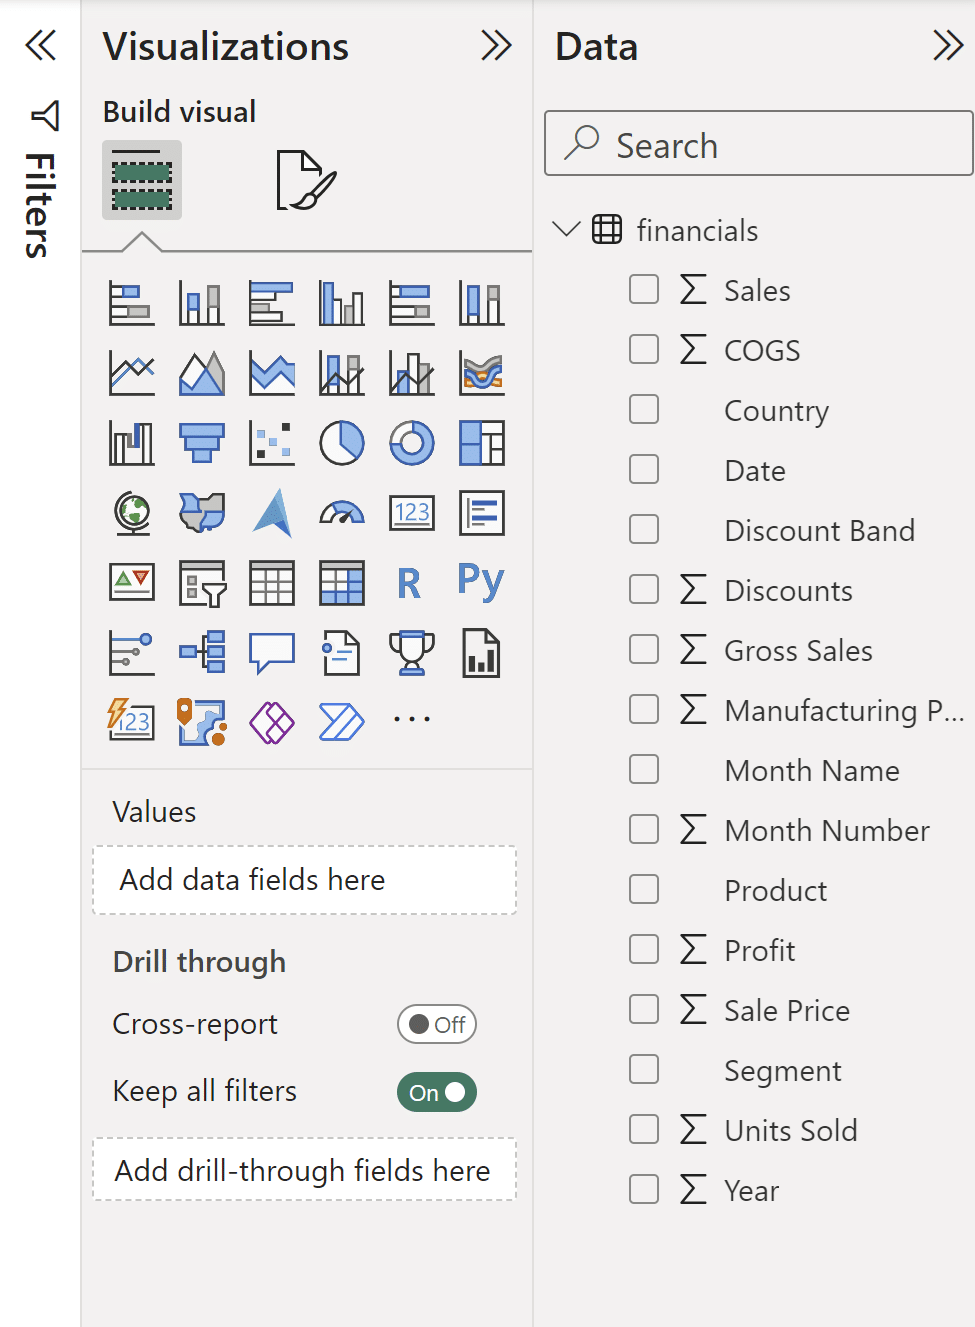The width and height of the screenshot is (975, 1327).
Task: Collapse the Data pane
Action: pyautogui.click(x=947, y=45)
